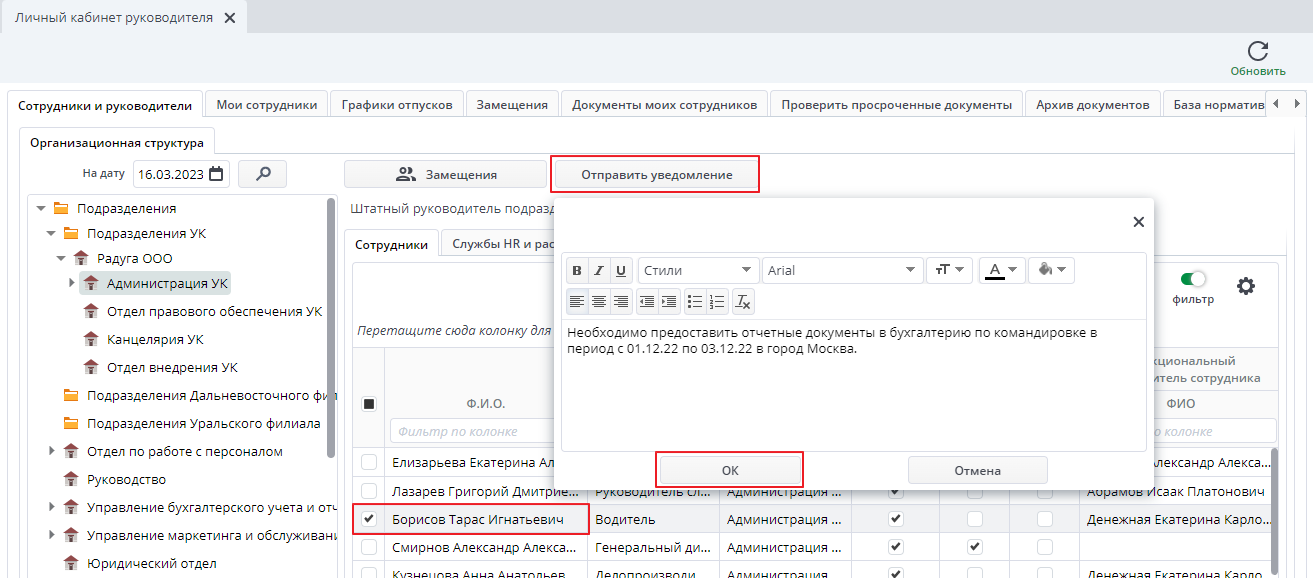The width and height of the screenshot is (1313, 578).
Task: Check the Смирнов Александр row checkbox
Action: point(369,547)
